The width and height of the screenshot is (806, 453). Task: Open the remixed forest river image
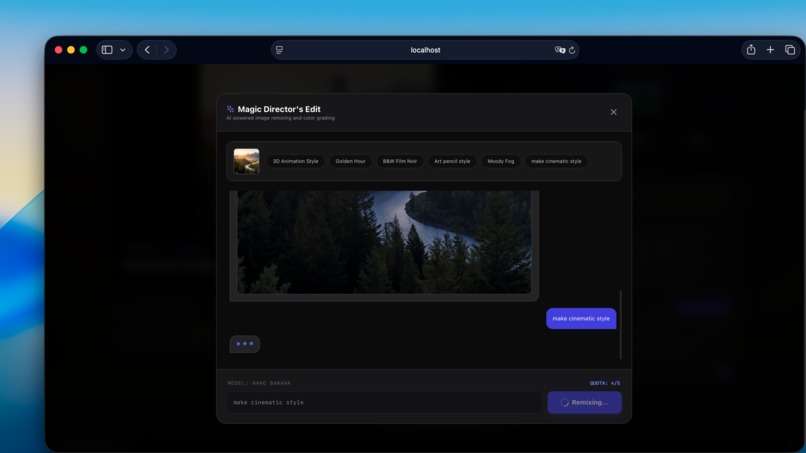[x=384, y=242]
